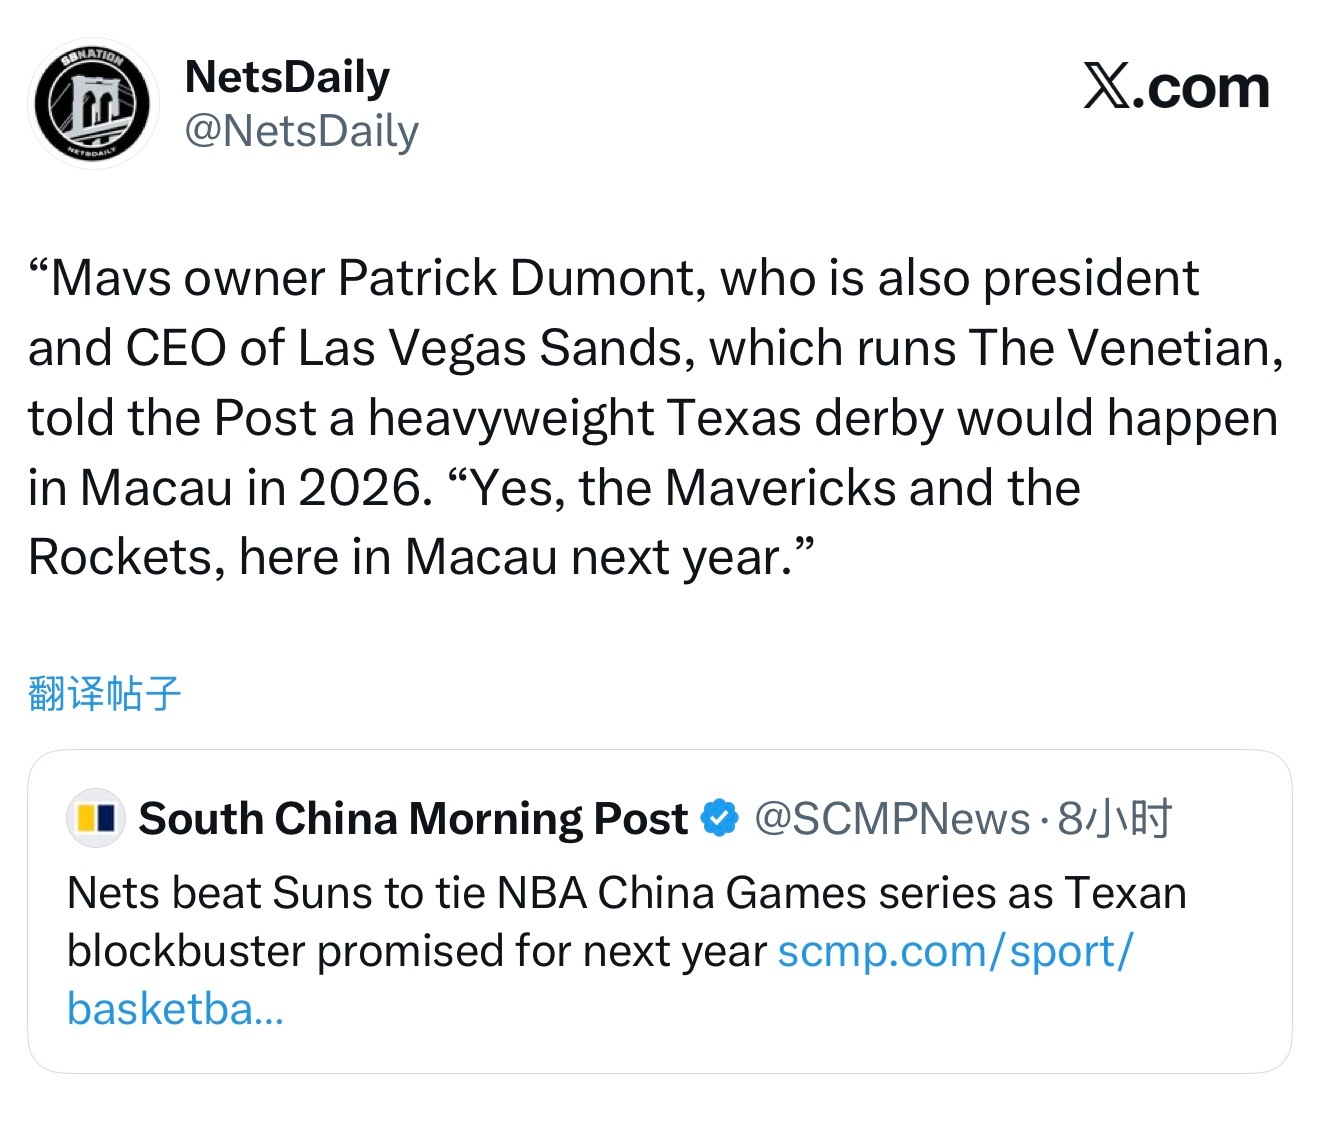Click the ".com" text beside the X logo
1320x1130 pixels.
pos(1208,88)
